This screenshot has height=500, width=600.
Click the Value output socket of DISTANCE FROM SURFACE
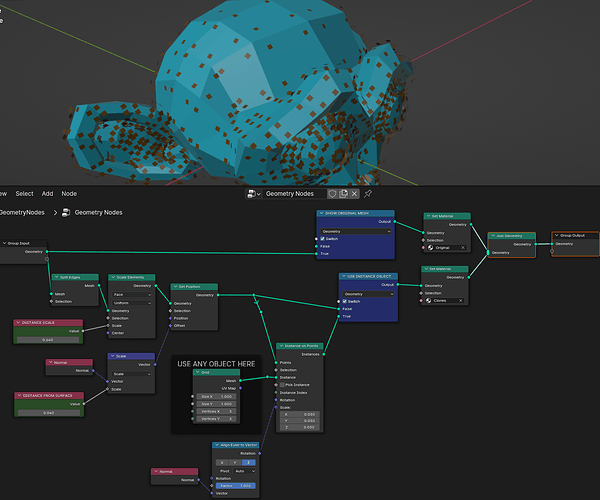[x=84, y=404]
